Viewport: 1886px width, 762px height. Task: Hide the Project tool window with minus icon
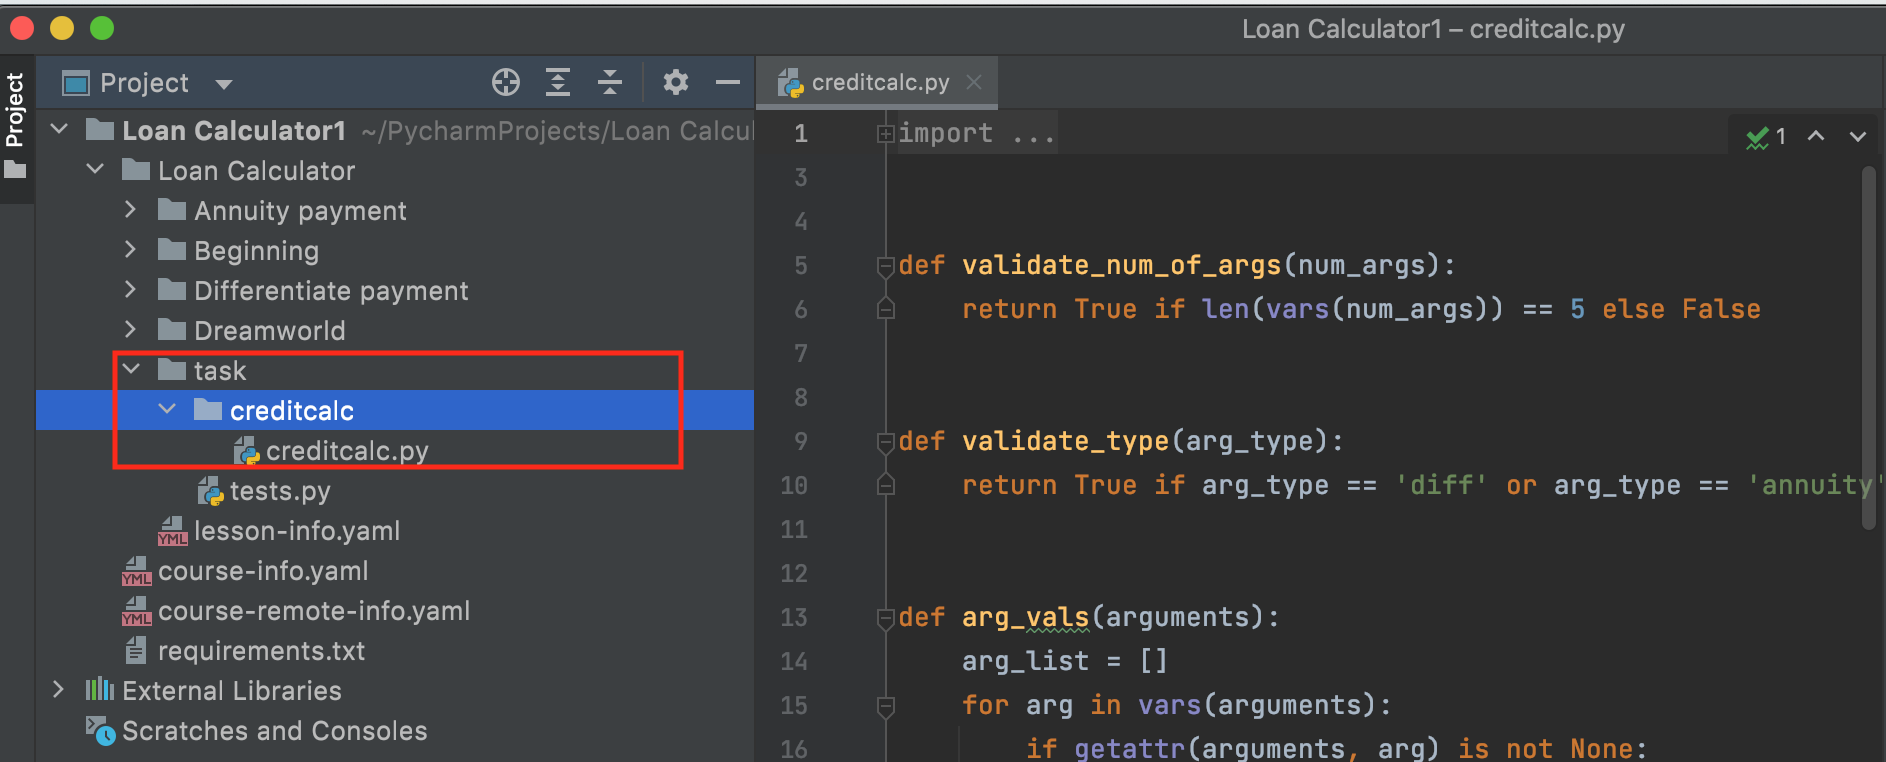click(x=728, y=82)
